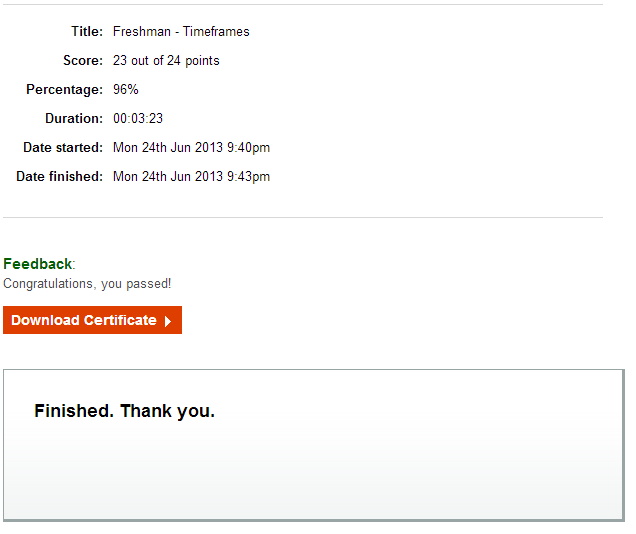The height and width of the screenshot is (534, 636).
Task: Click the score 23 out of 24 points
Action: click(x=166, y=60)
